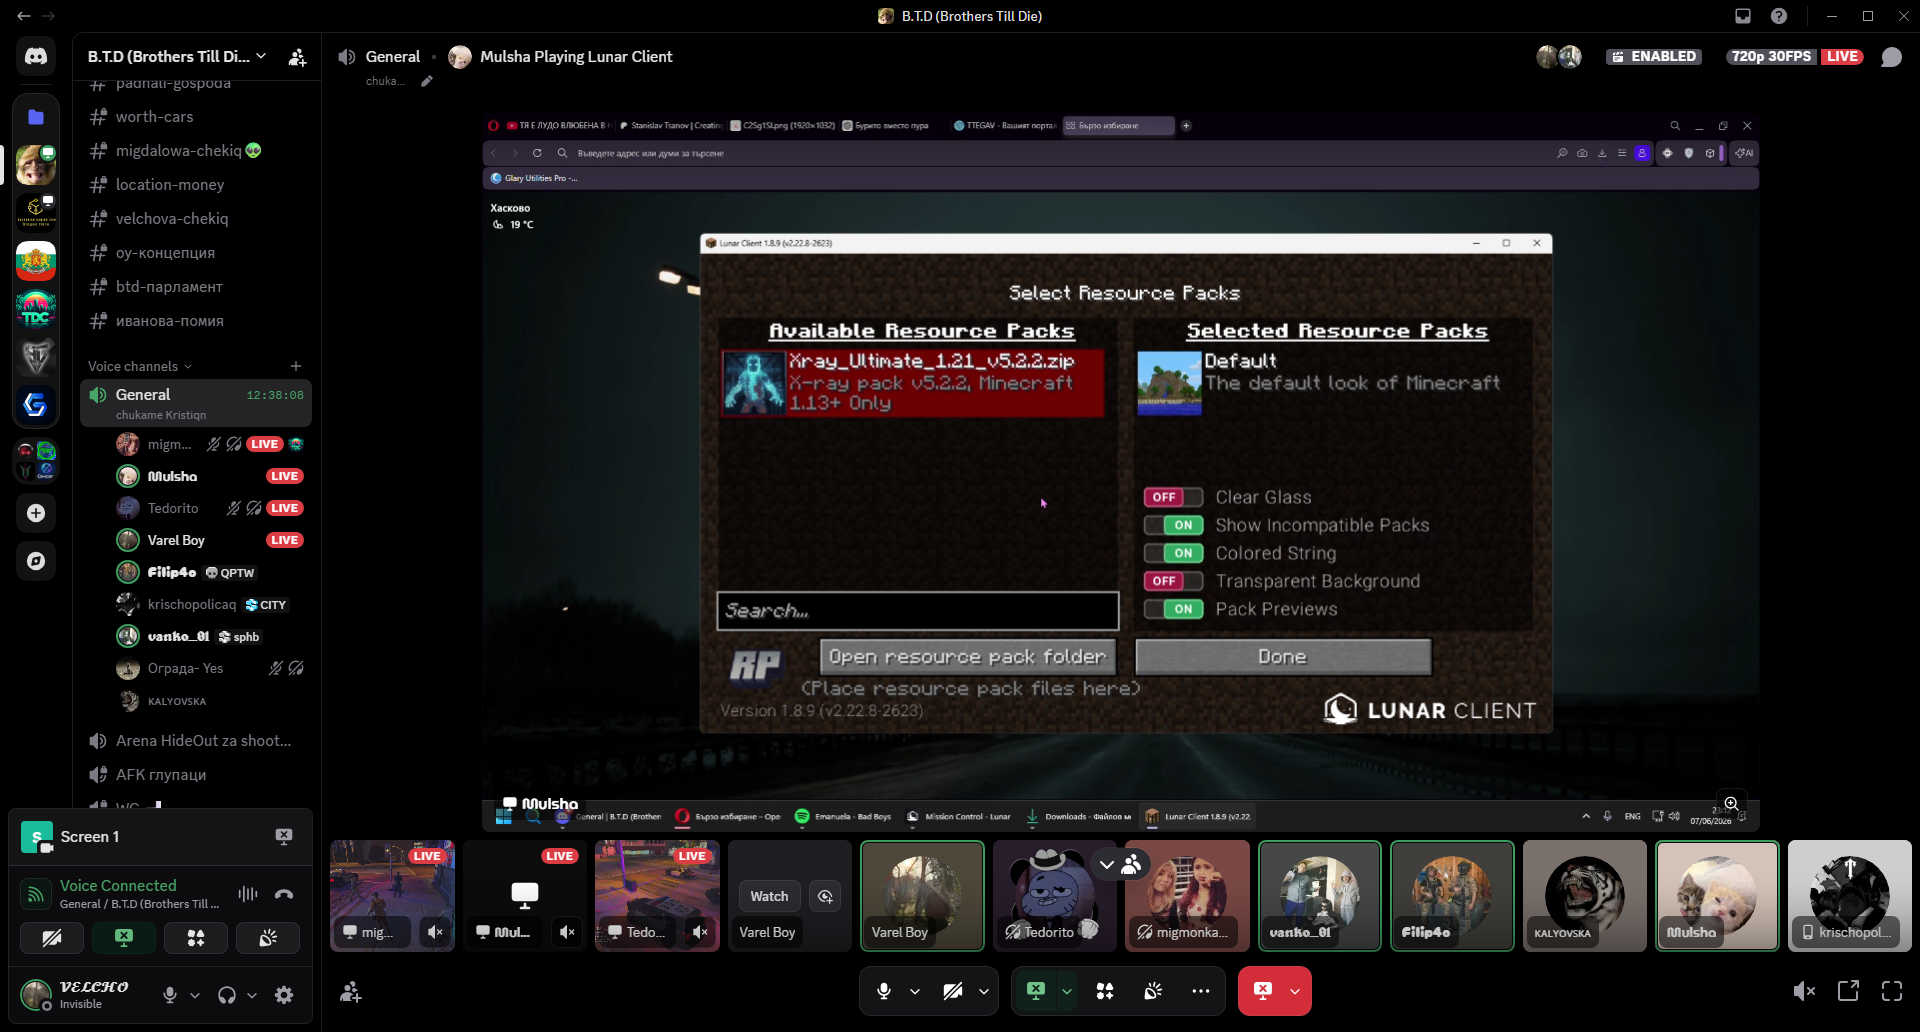1920x1032 pixels.
Task: Click invite-friend icon below the stream tiles
Action: (x=351, y=992)
